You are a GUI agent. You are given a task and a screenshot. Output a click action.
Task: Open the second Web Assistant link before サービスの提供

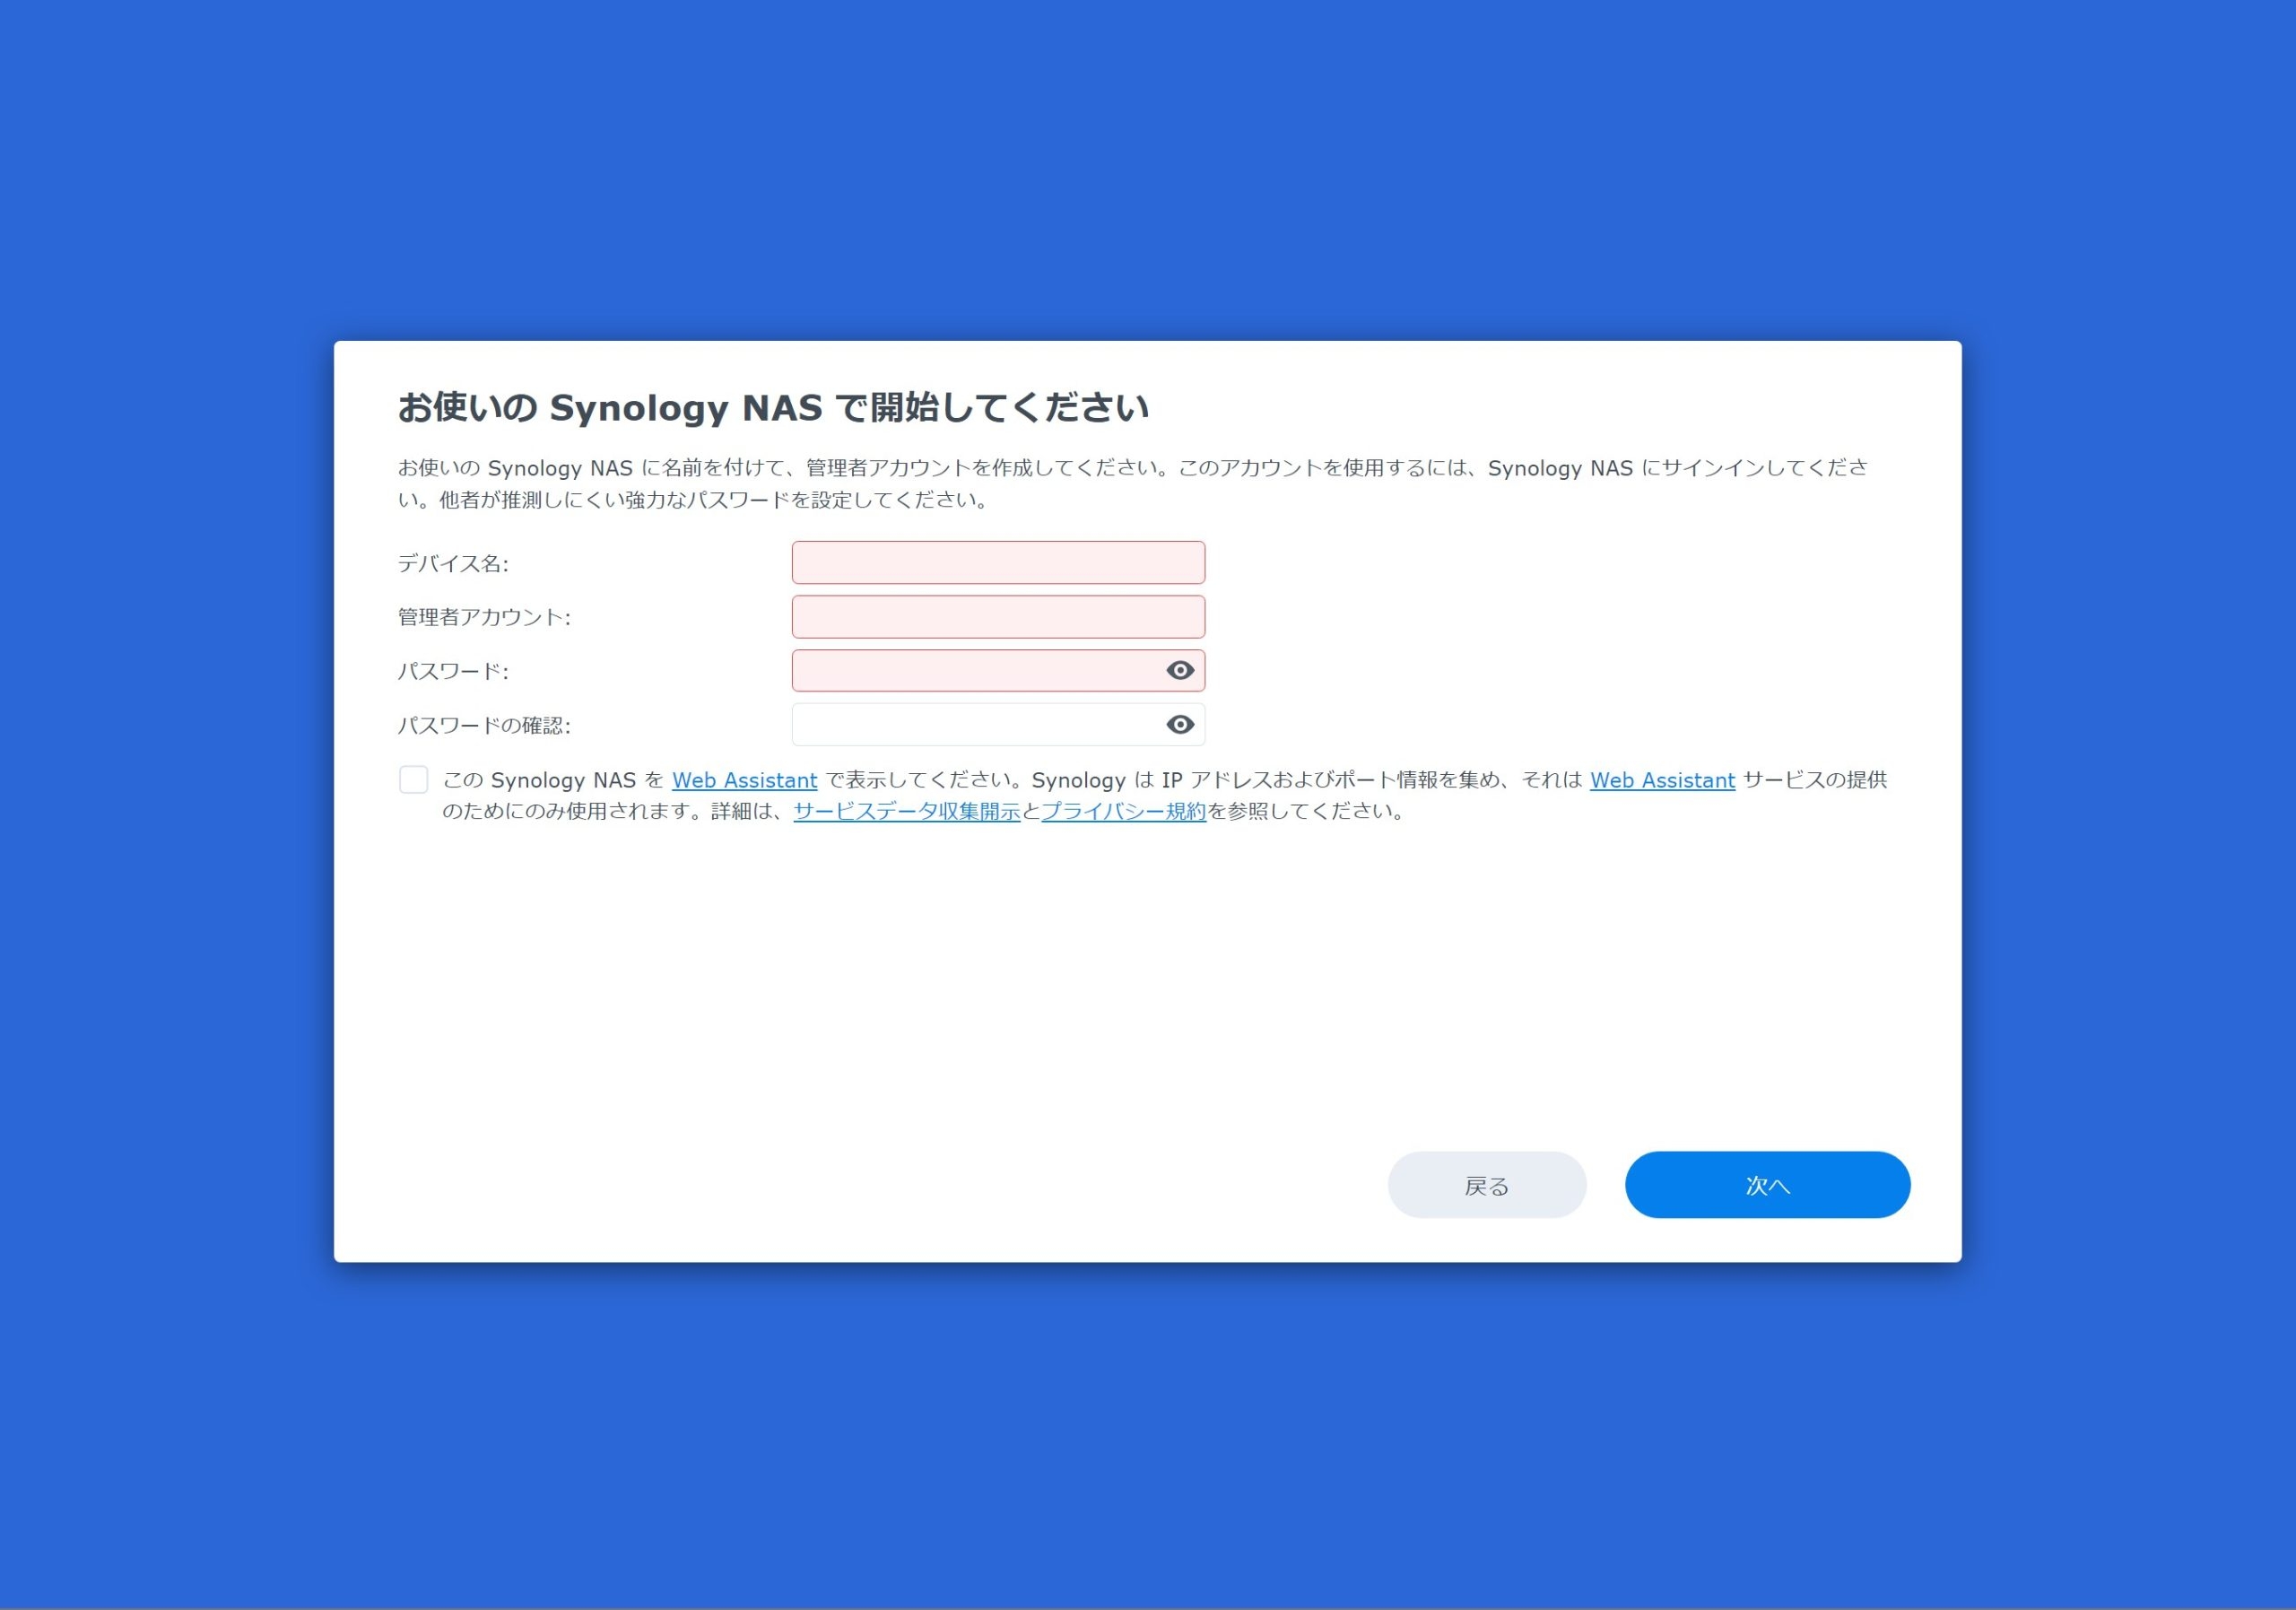(x=1662, y=780)
